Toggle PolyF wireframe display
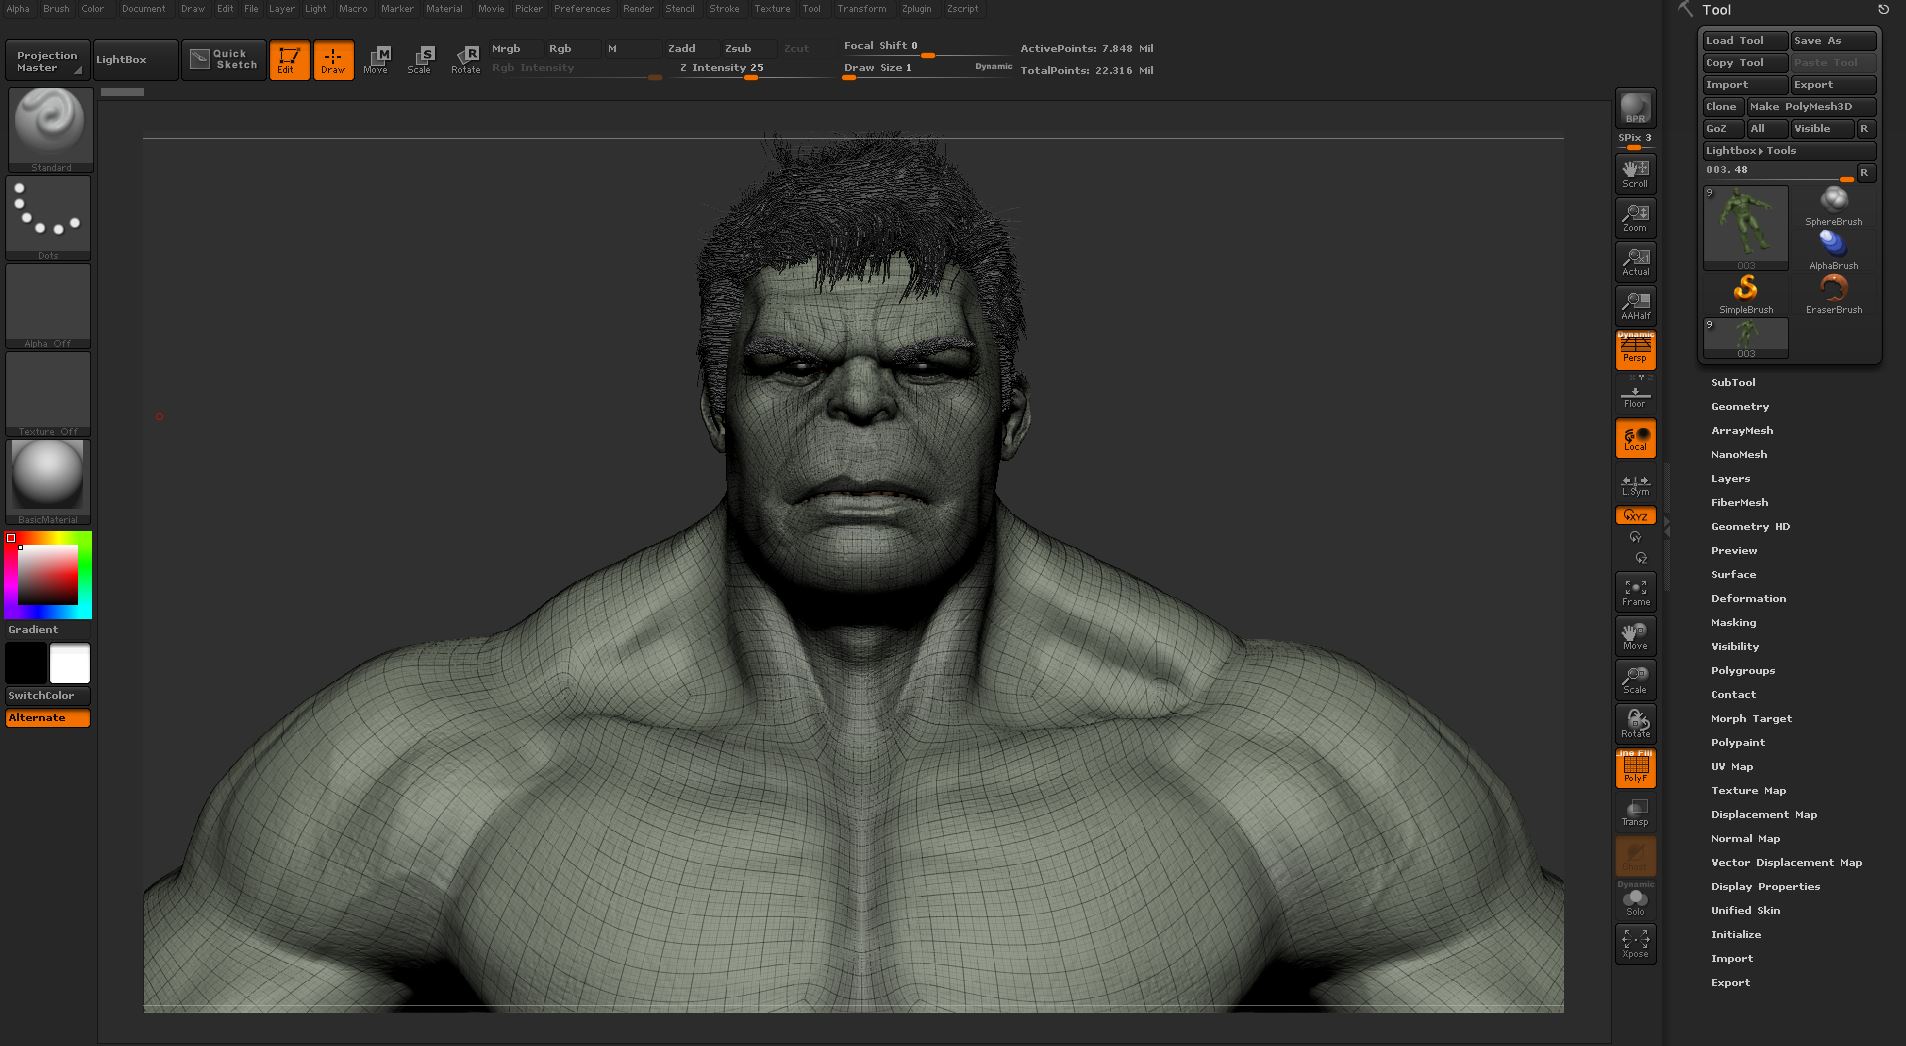The image size is (1906, 1046). [x=1635, y=768]
